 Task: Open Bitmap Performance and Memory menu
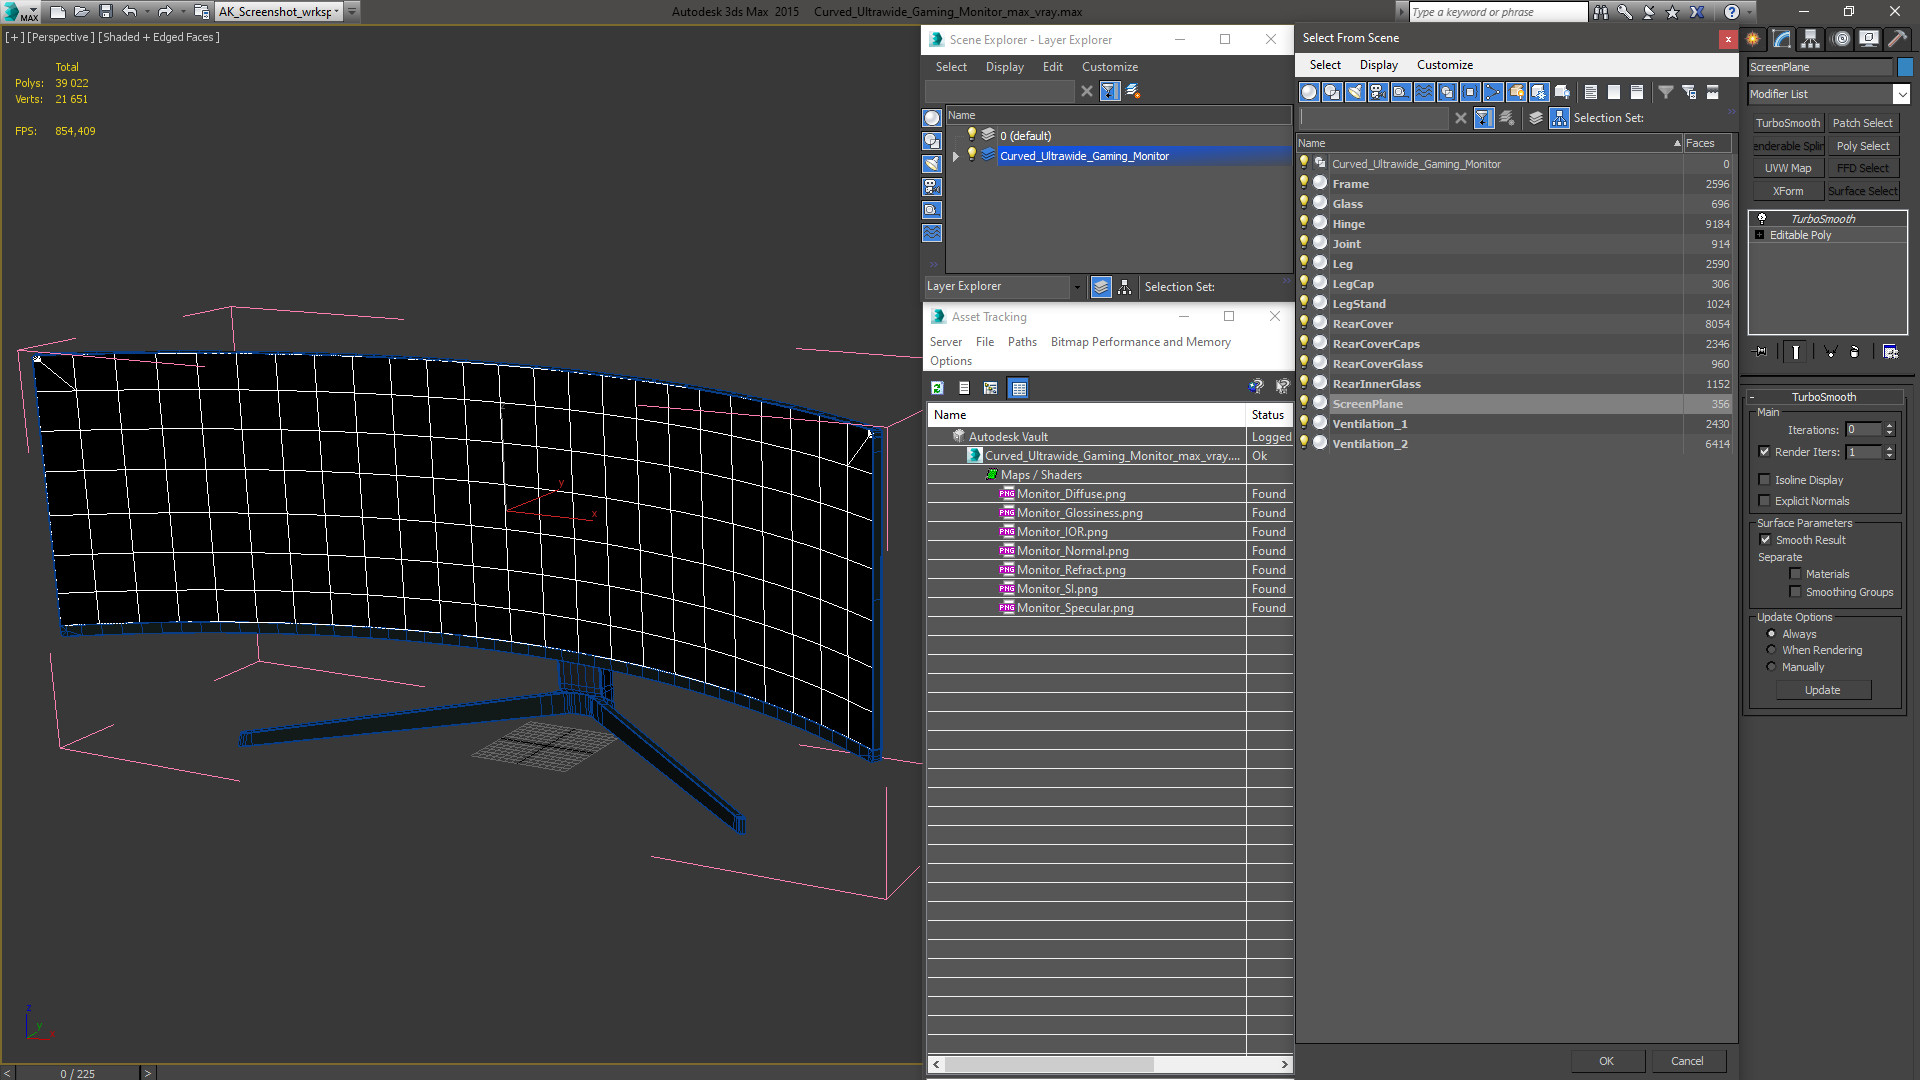click(1140, 342)
